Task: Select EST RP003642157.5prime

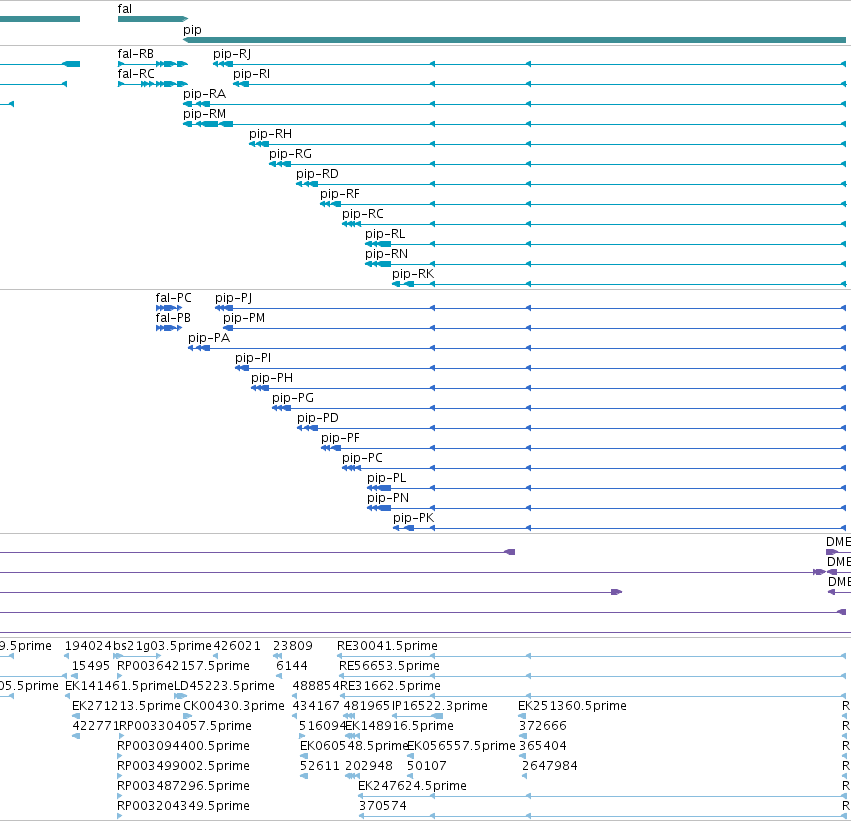Action: (x=183, y=666)
